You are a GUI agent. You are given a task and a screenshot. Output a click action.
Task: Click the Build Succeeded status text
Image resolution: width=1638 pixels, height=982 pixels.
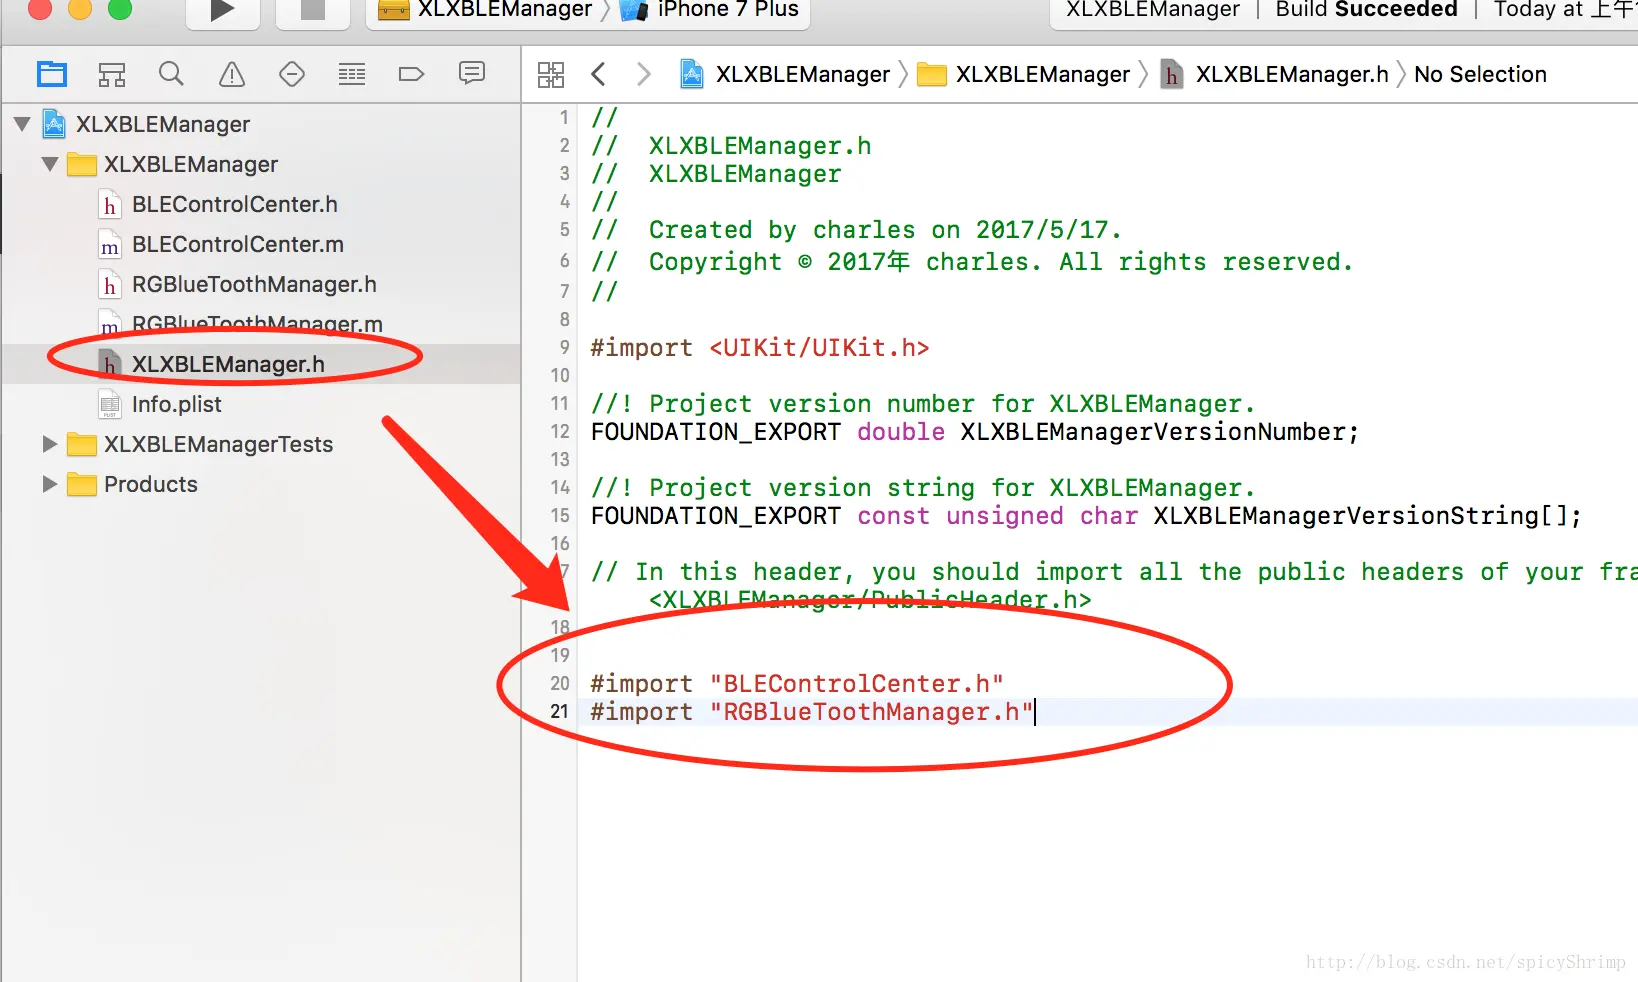pos(1366,10)
